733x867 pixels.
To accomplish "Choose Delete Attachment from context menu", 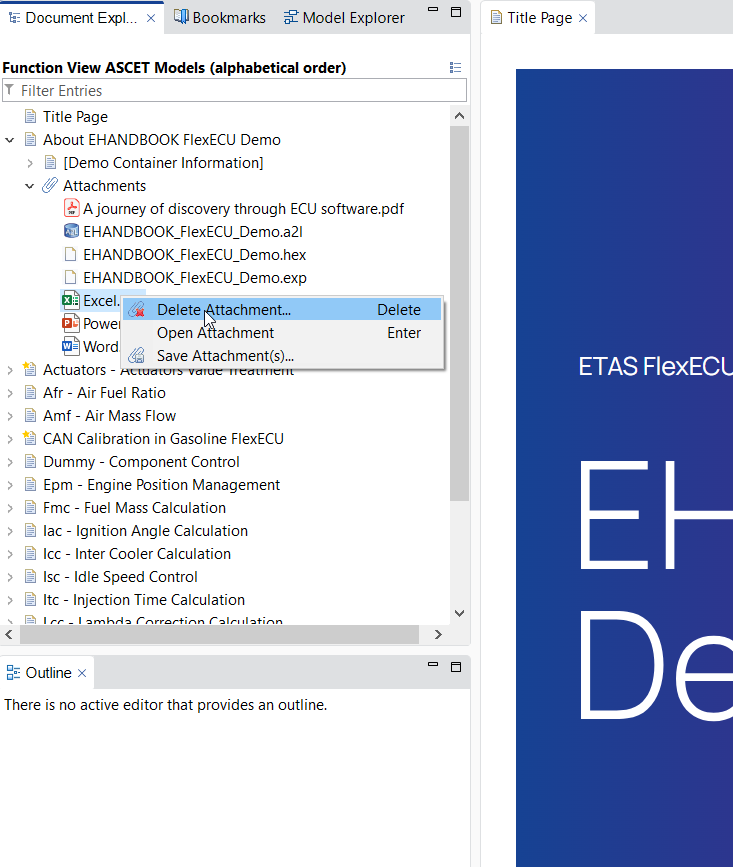I will [224, 310].
